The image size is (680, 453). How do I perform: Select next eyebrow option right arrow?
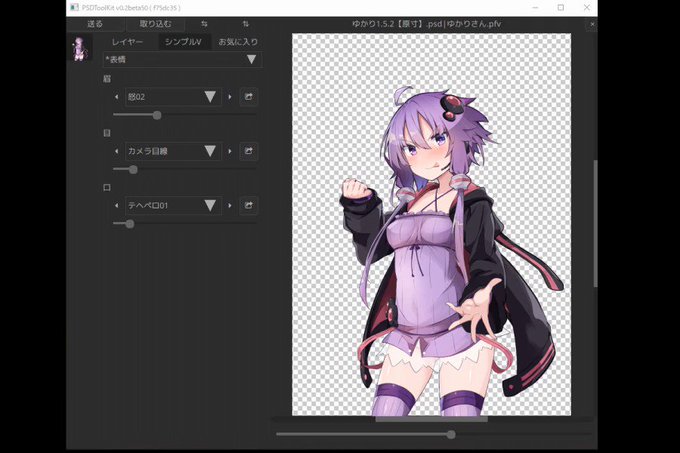coord(230,97)
